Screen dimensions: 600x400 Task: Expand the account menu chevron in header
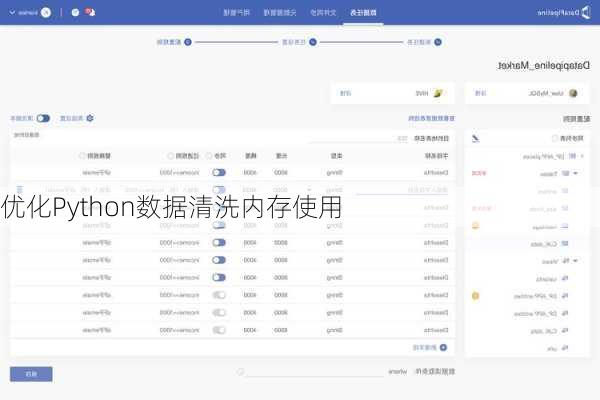12,13
